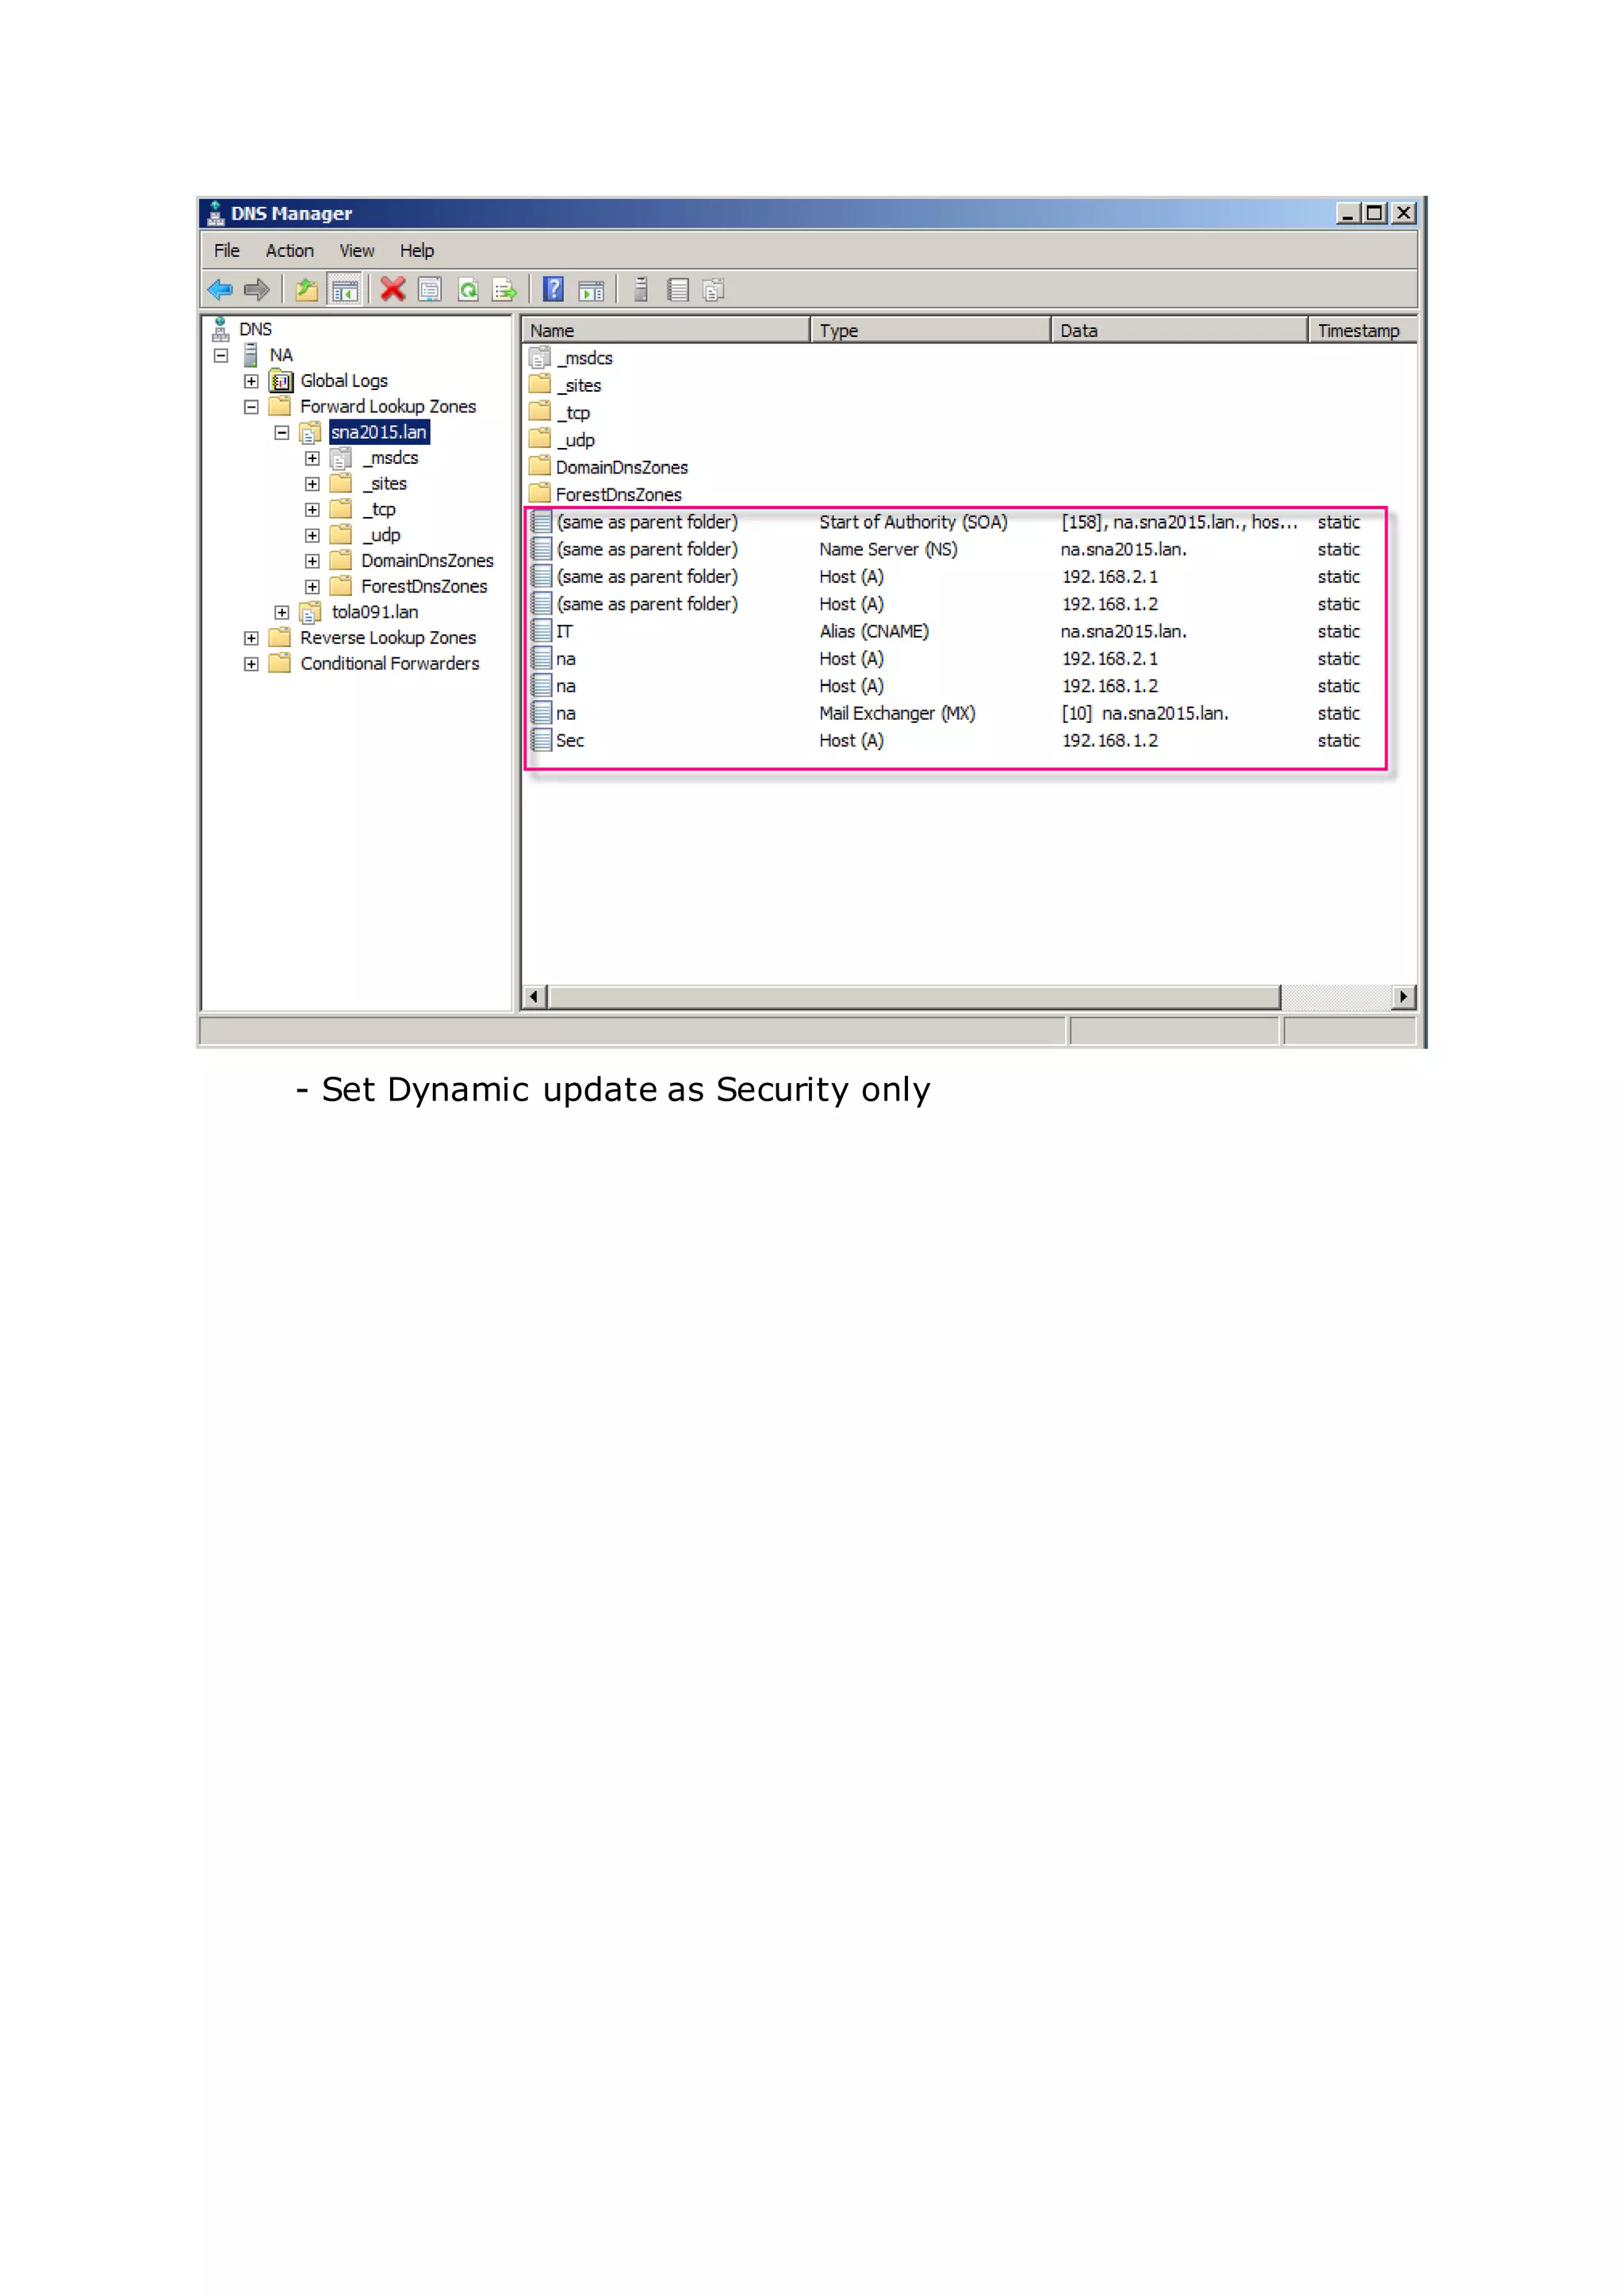Viewport: 1624px width, 2296px height.
Task: Click the horizontal scrollbar left arrow
Action: tap(534, 996)
